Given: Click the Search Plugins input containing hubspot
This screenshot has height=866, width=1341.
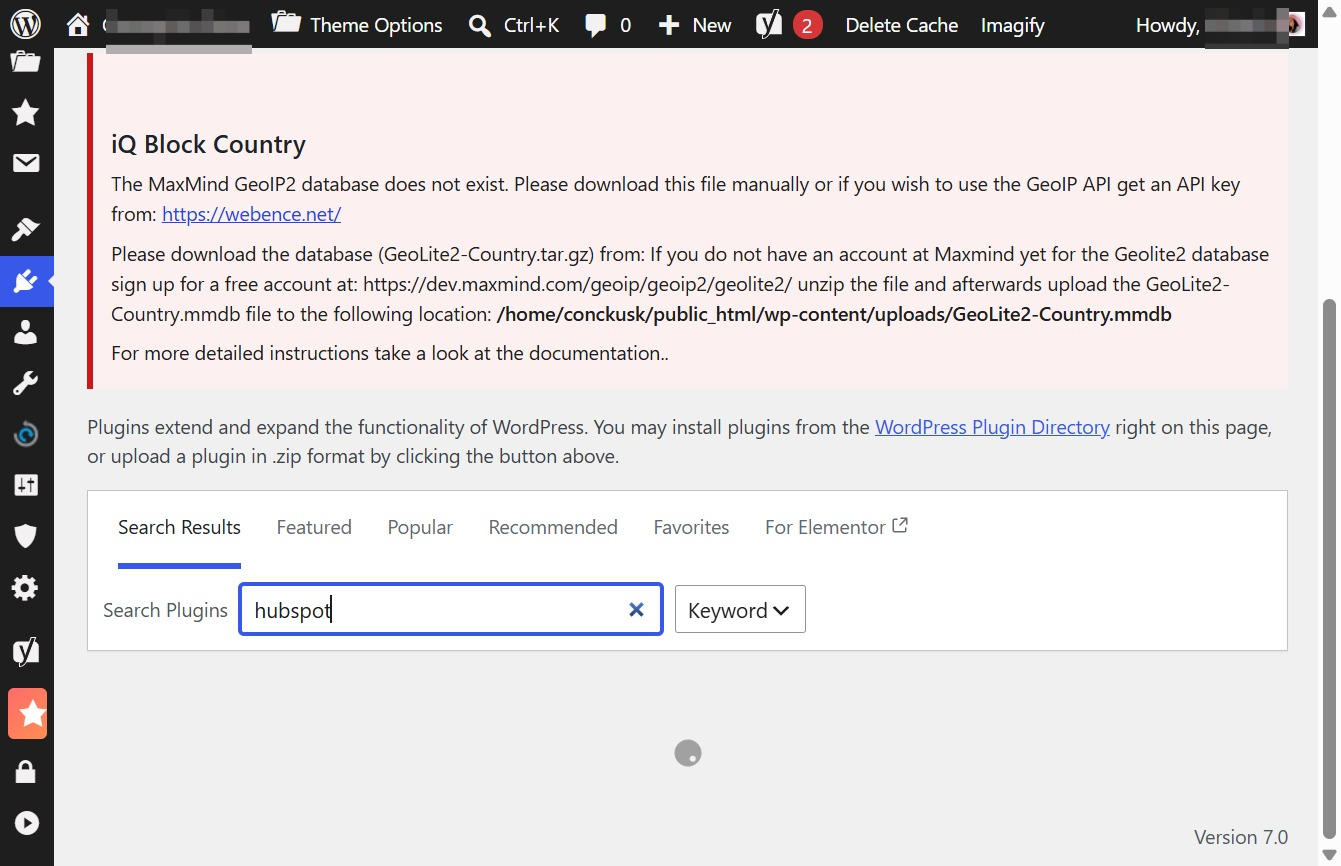Looking at the screenshot, I should pos(450,609).
